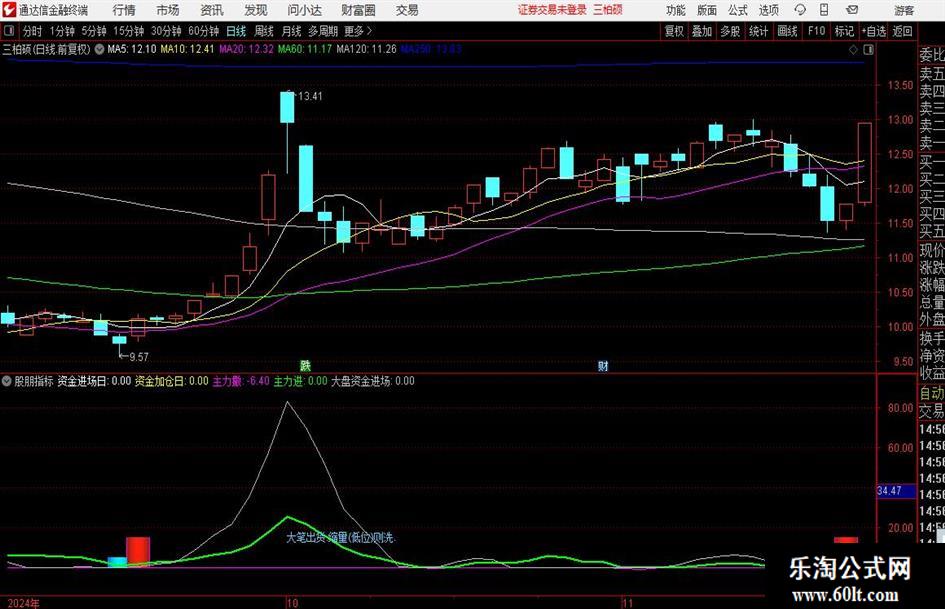Toggle the left sidebar panel icon
The width and height of the screenshot is (945, 609).
point(8,31)
